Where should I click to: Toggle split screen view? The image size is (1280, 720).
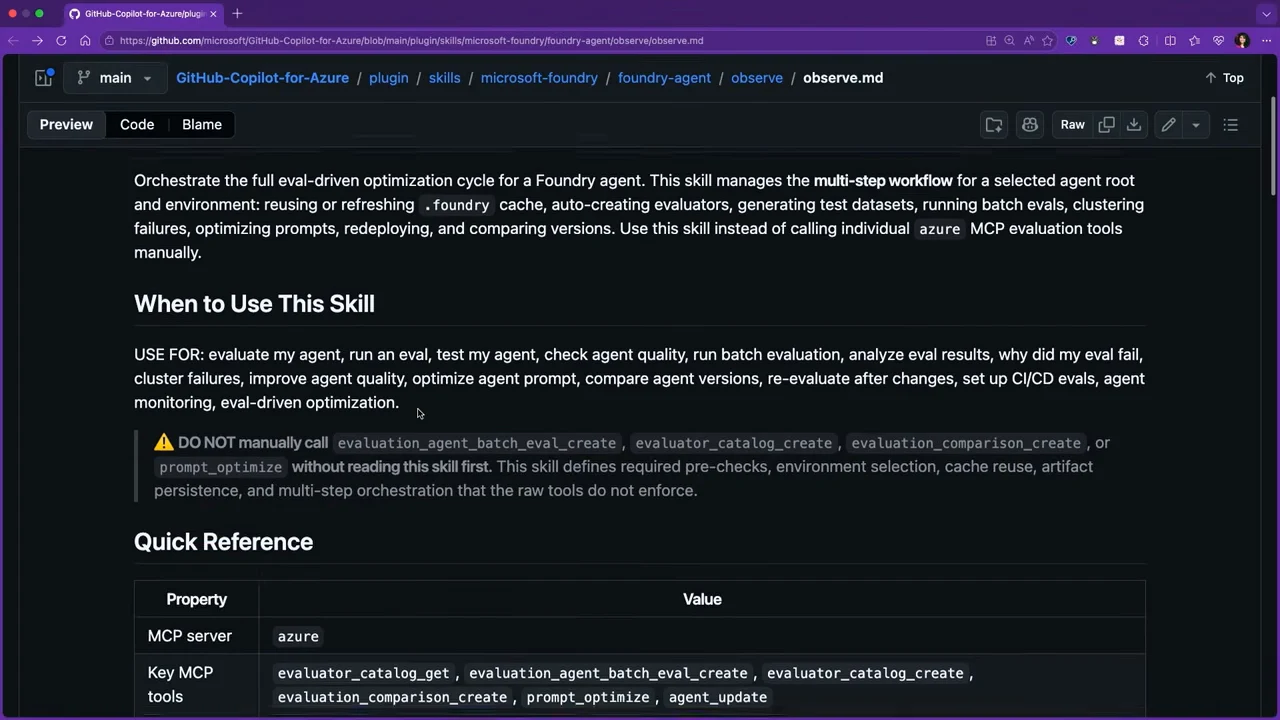pos(1170,41)
